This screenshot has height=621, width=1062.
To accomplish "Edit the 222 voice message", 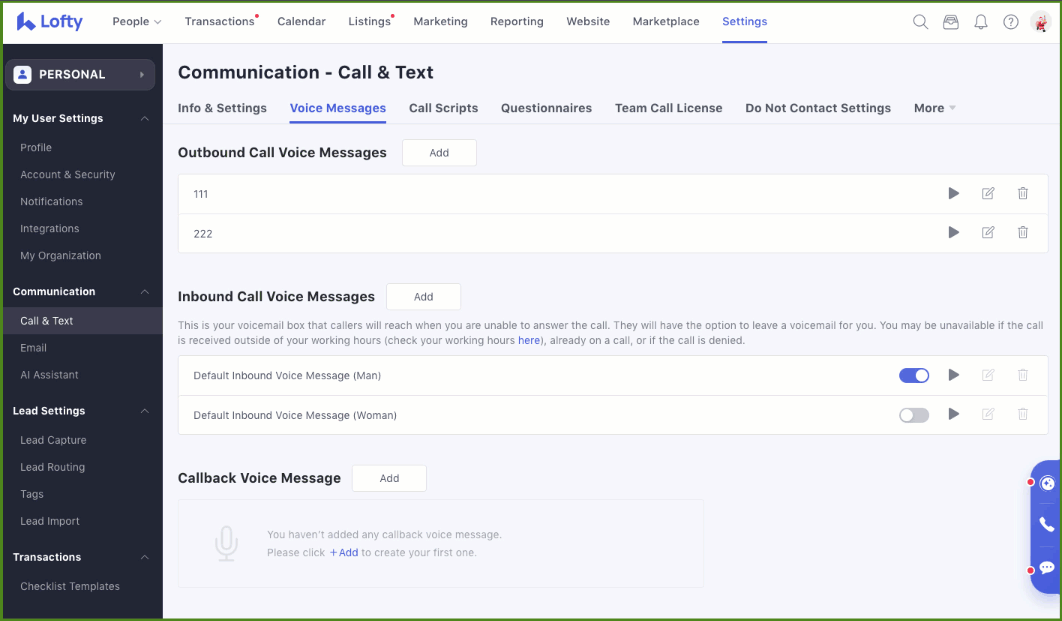I will [x=988, y=233].
